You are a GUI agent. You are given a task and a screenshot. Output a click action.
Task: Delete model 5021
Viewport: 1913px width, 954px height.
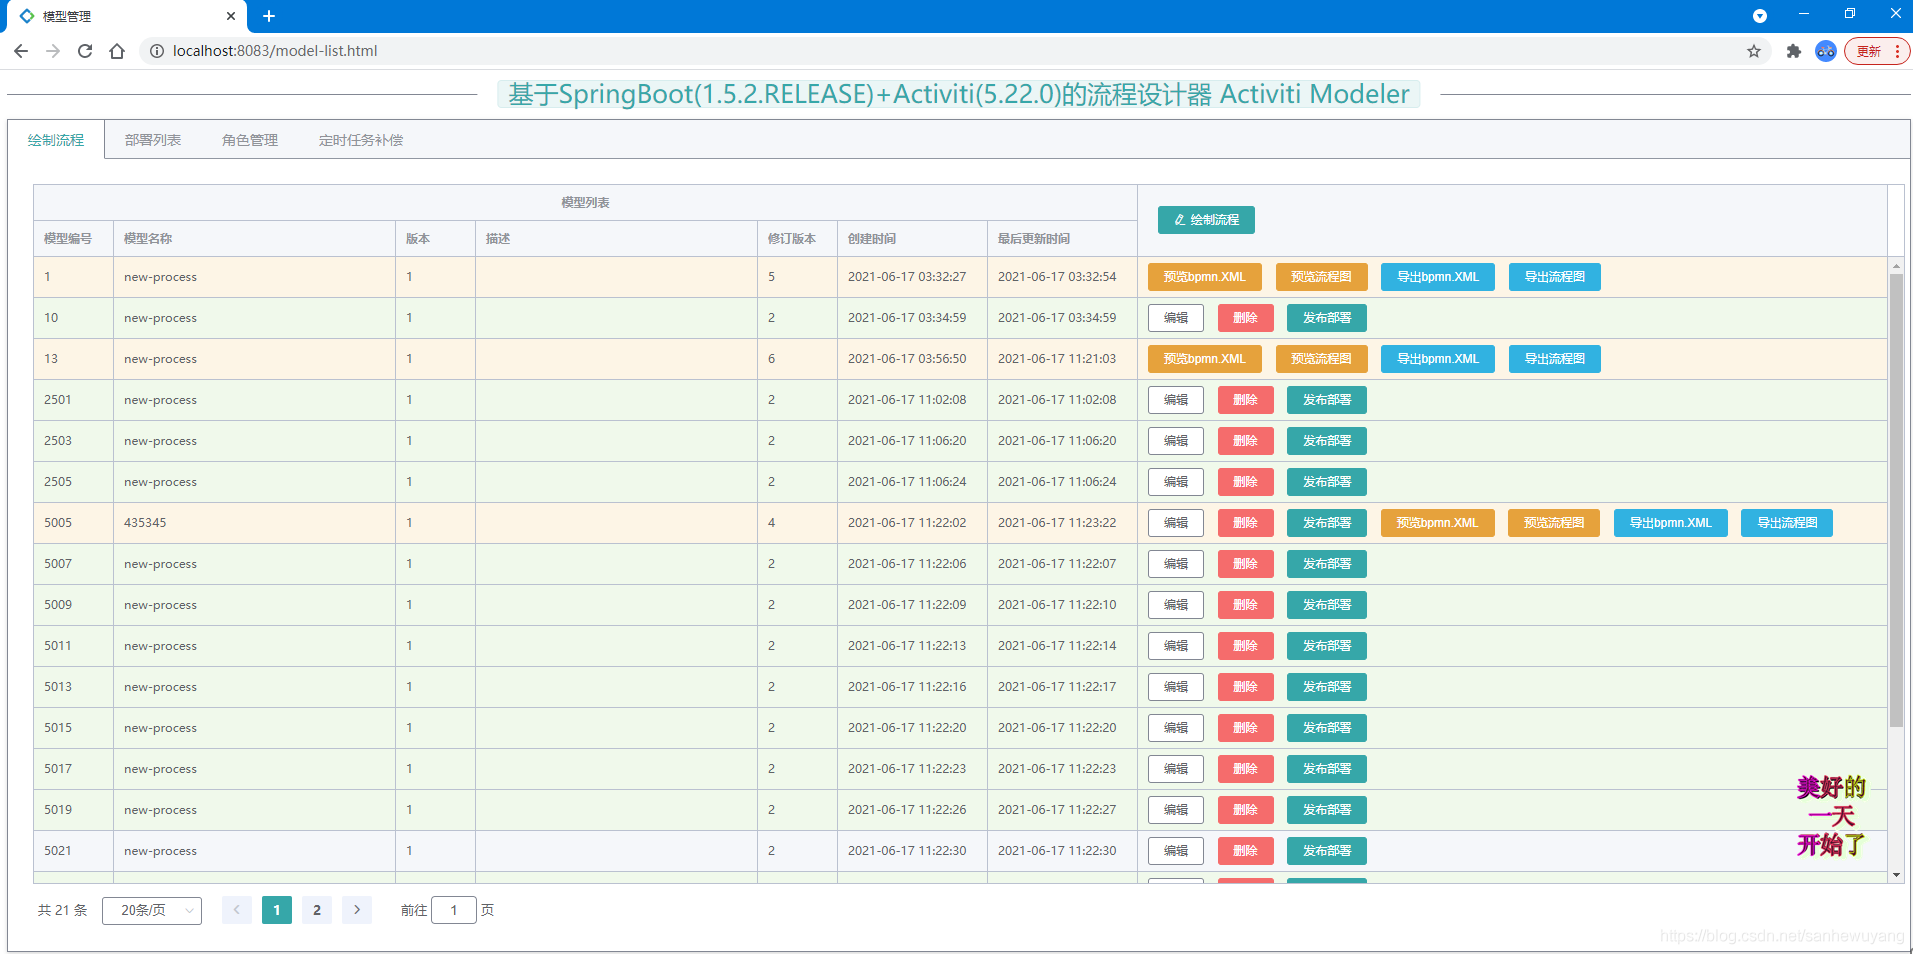click(1245, 851)
